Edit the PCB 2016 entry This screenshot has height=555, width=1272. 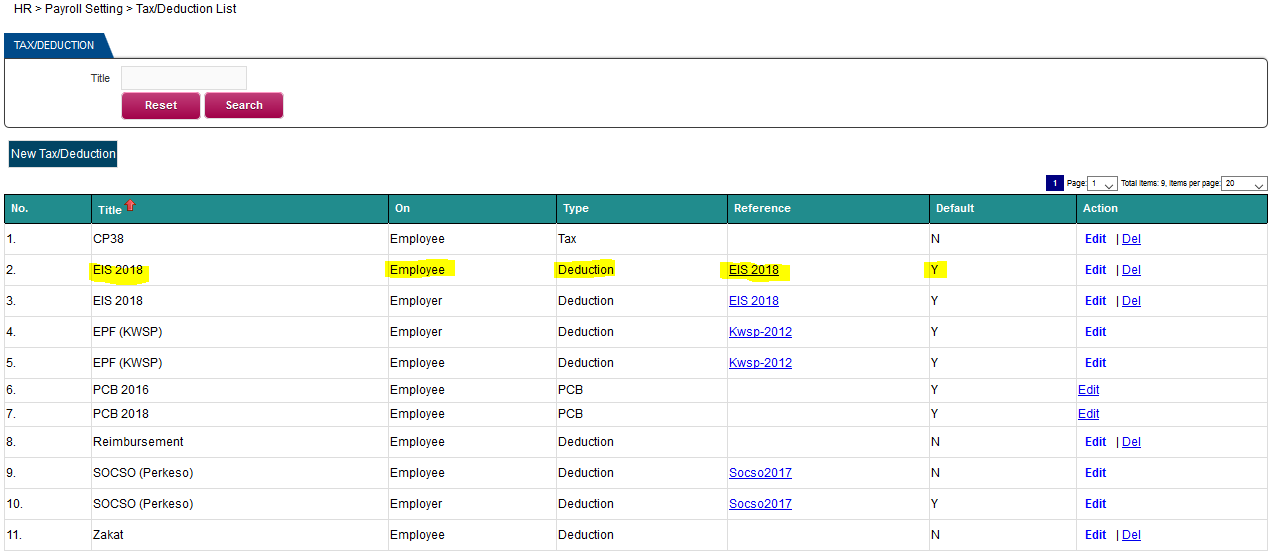pos(1088,390)
